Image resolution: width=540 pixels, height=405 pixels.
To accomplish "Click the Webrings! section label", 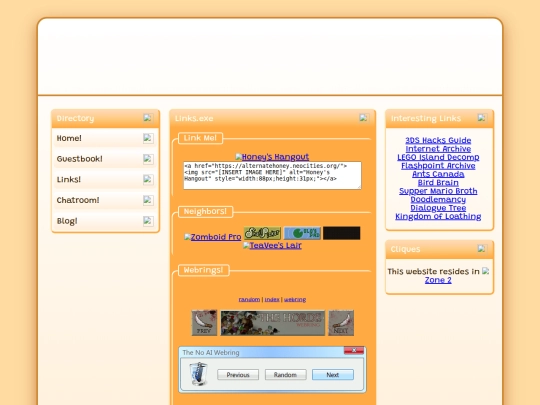I will [x=204, y=270].
